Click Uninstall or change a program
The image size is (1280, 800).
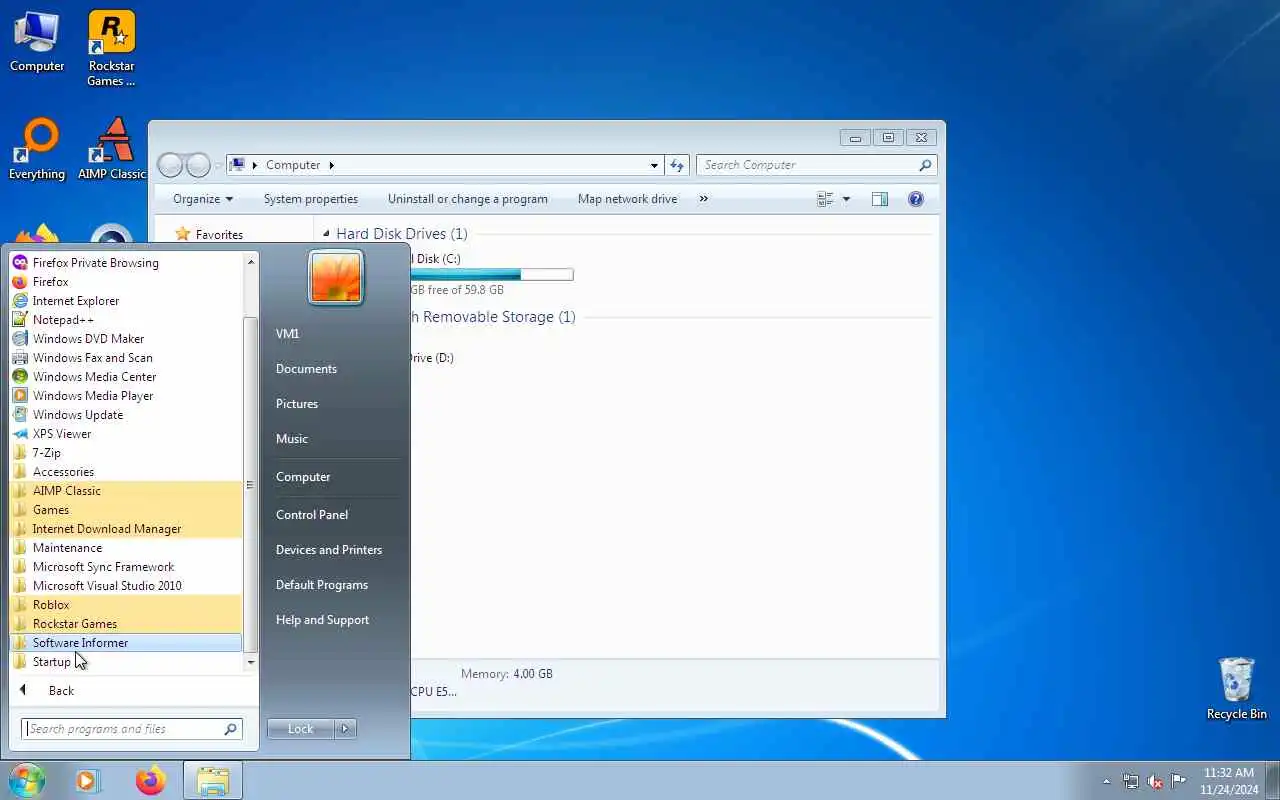pyautogui.click(x=467, y=199)
